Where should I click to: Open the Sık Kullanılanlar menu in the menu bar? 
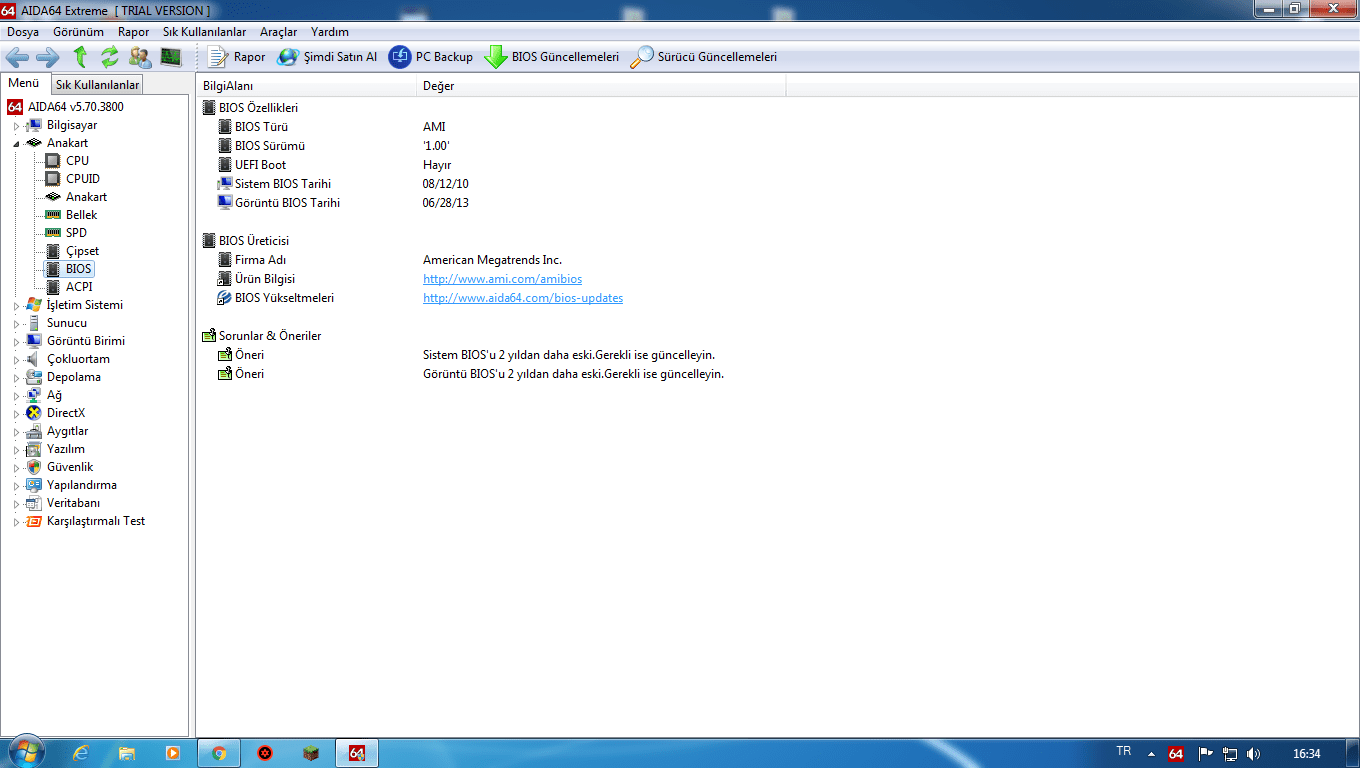pos(204,32)
